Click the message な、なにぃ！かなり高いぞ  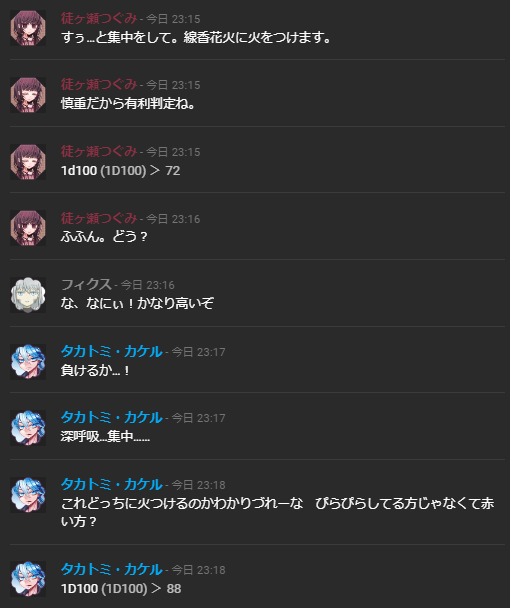tap(137, 303)
